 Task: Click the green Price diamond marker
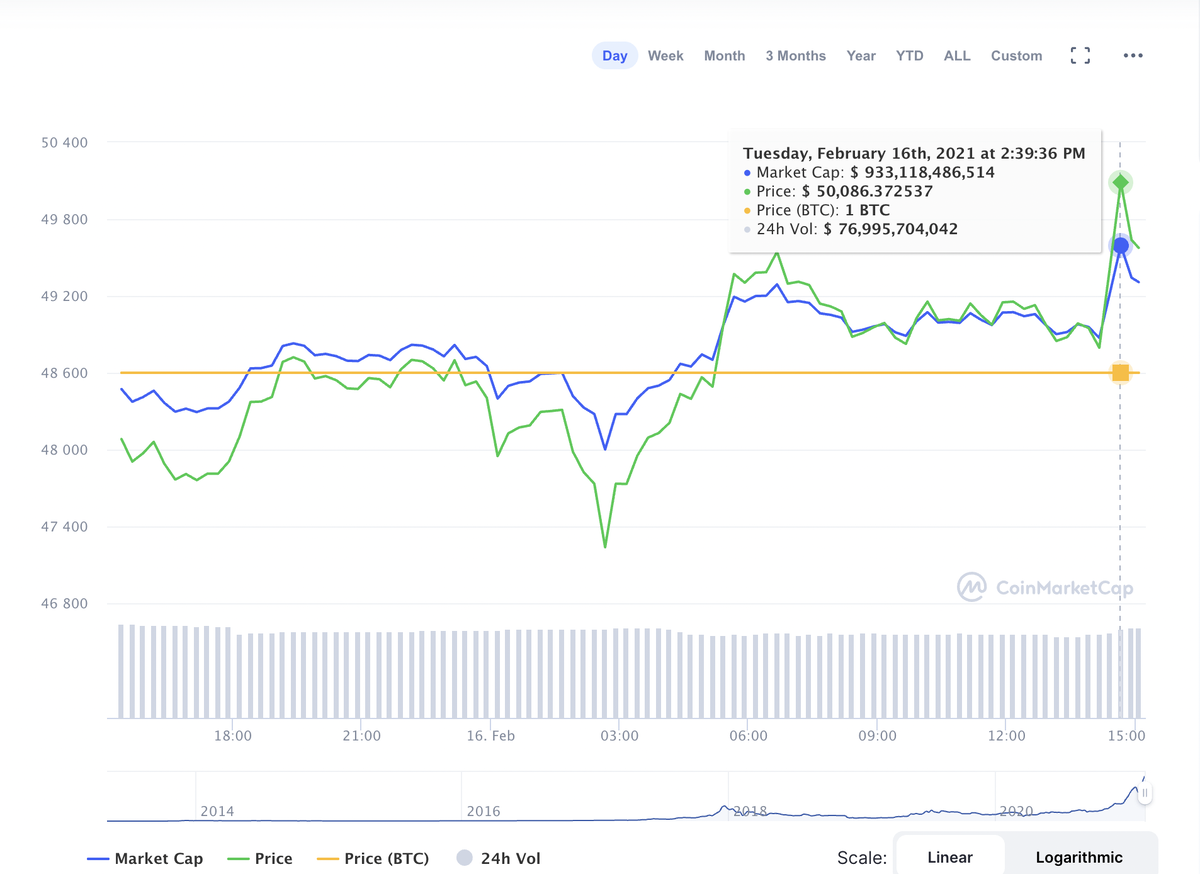click(1121, 182)
